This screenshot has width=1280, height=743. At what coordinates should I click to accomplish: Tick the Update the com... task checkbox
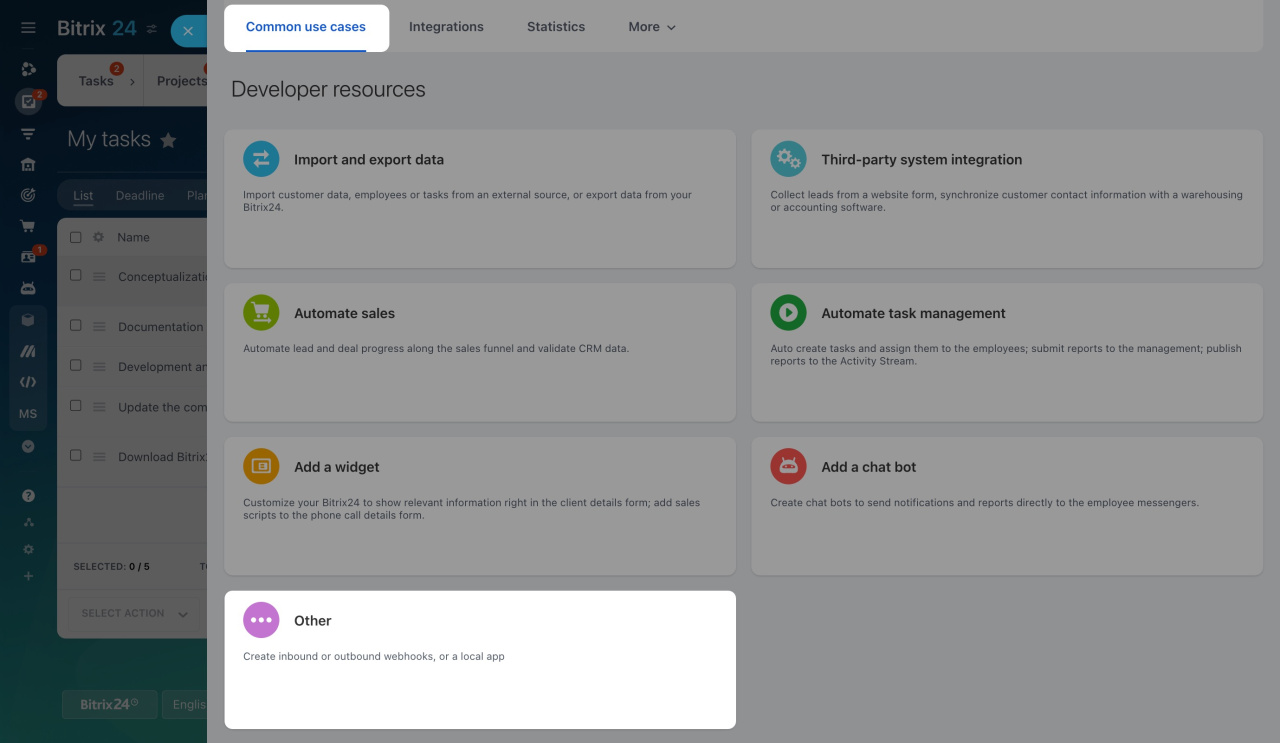[x=76, y=405]
